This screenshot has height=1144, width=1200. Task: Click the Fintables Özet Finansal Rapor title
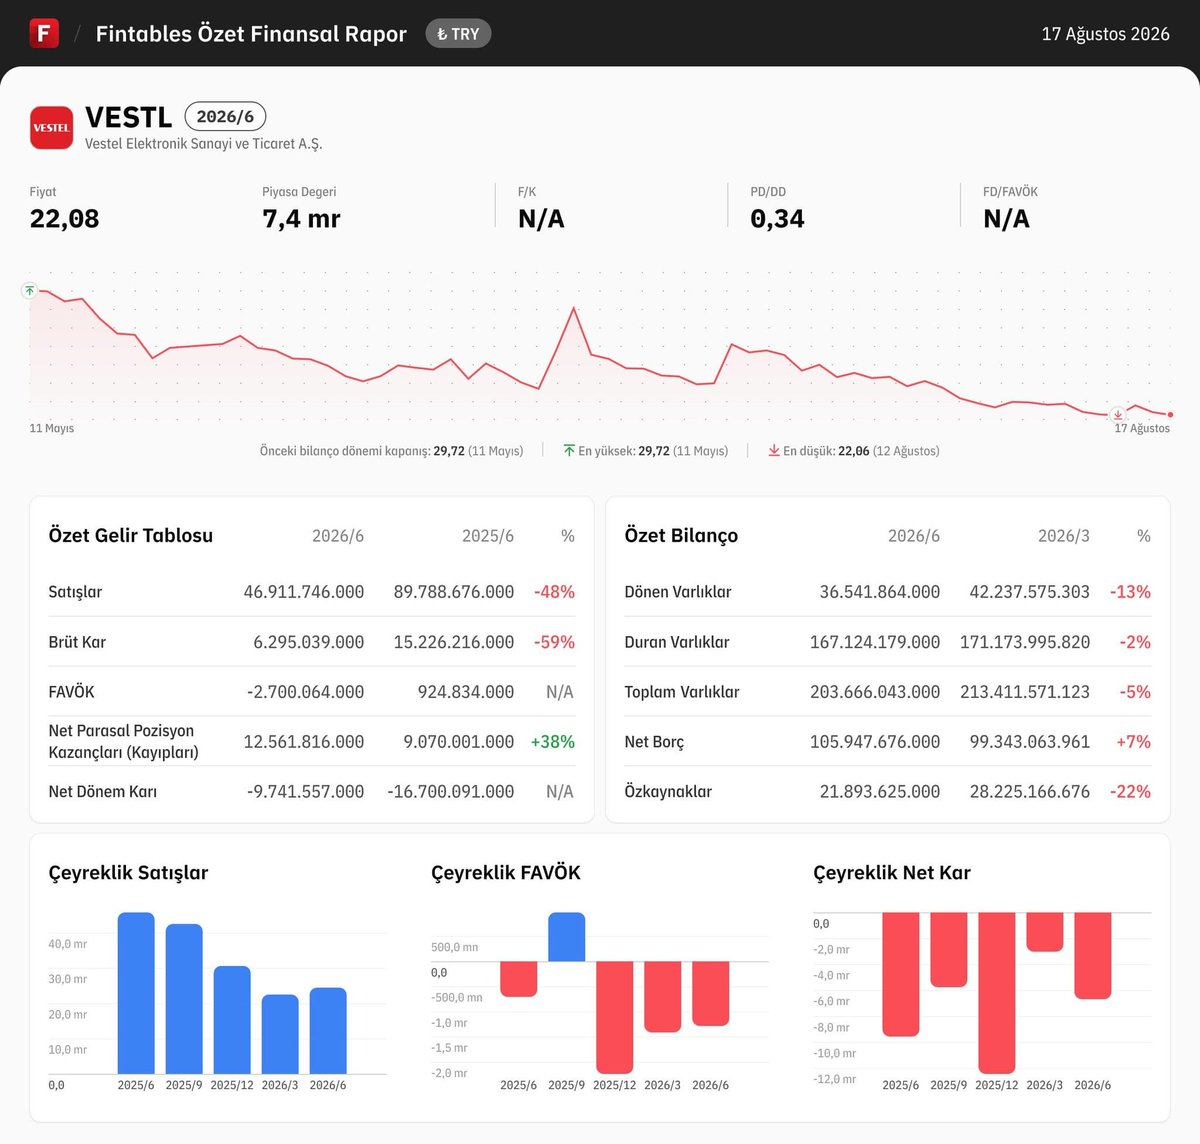point(251,34)
